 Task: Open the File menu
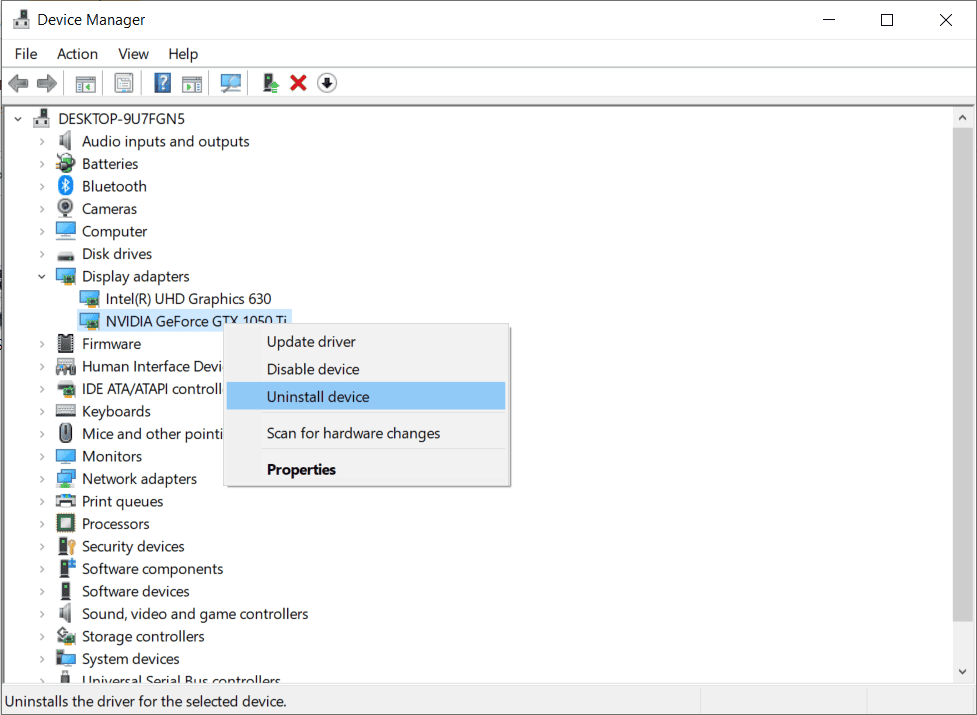26,54
